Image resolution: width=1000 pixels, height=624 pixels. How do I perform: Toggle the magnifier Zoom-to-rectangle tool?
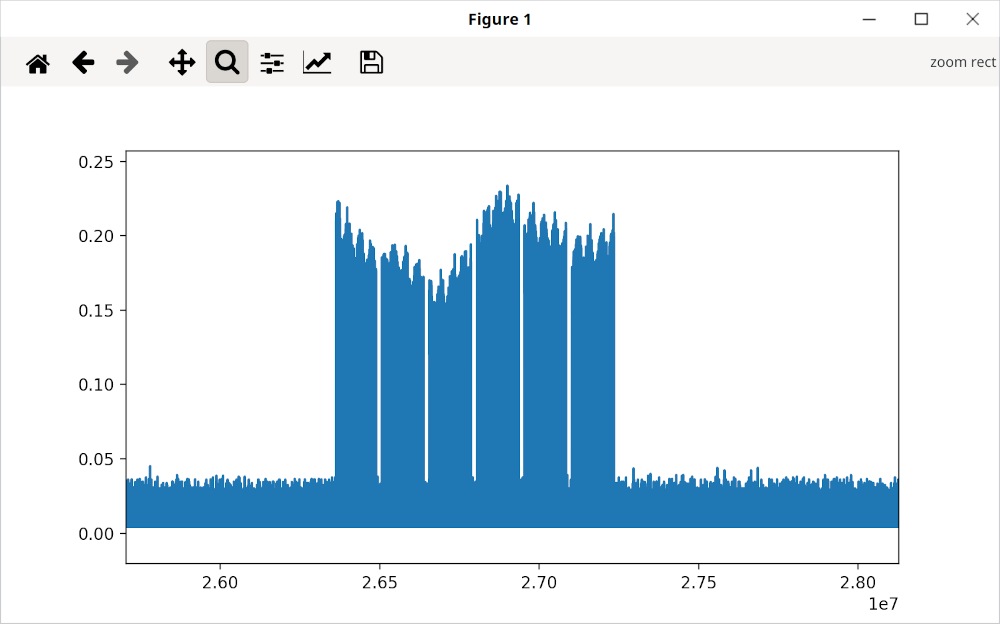226,61
